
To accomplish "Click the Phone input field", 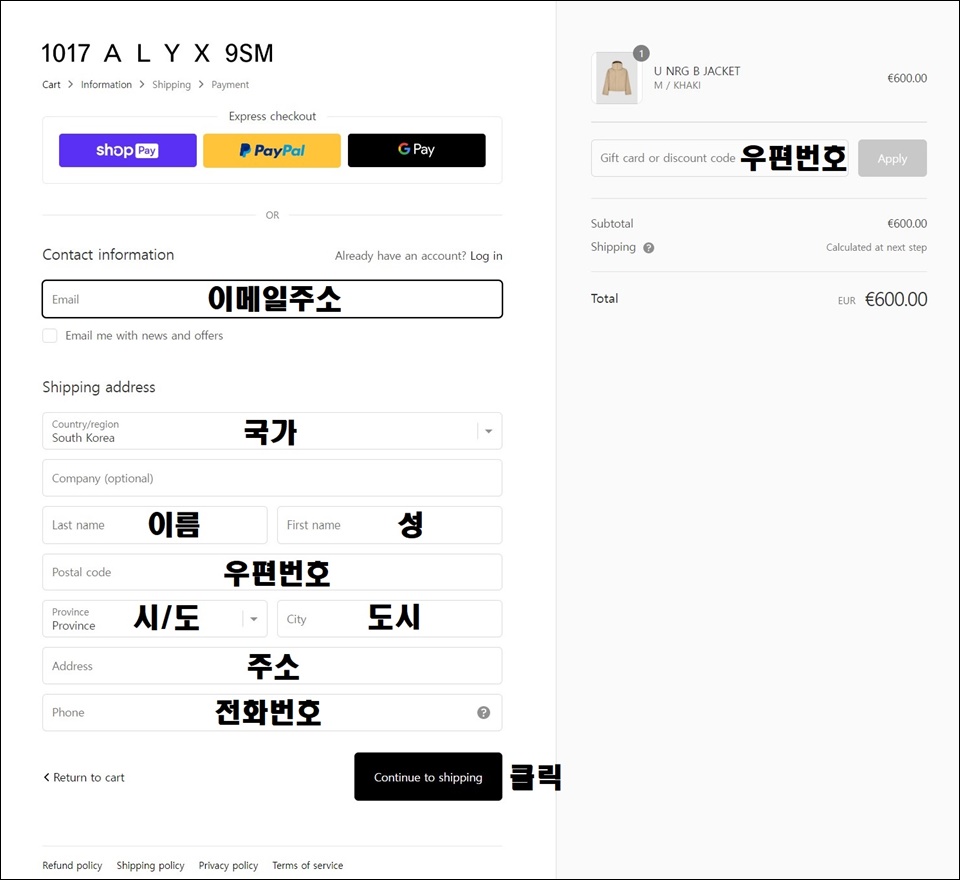I will click(272, 712).
